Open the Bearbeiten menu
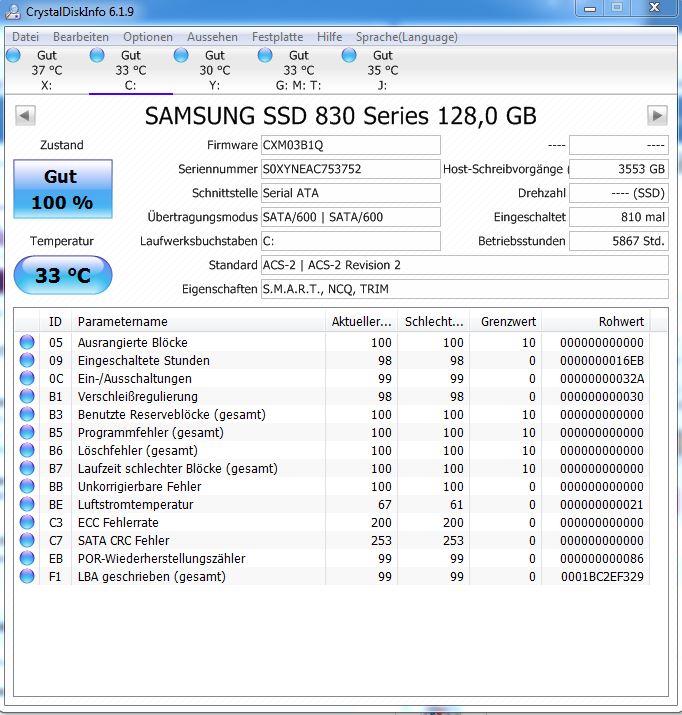The image size is (682, 715). pos(81,37)
